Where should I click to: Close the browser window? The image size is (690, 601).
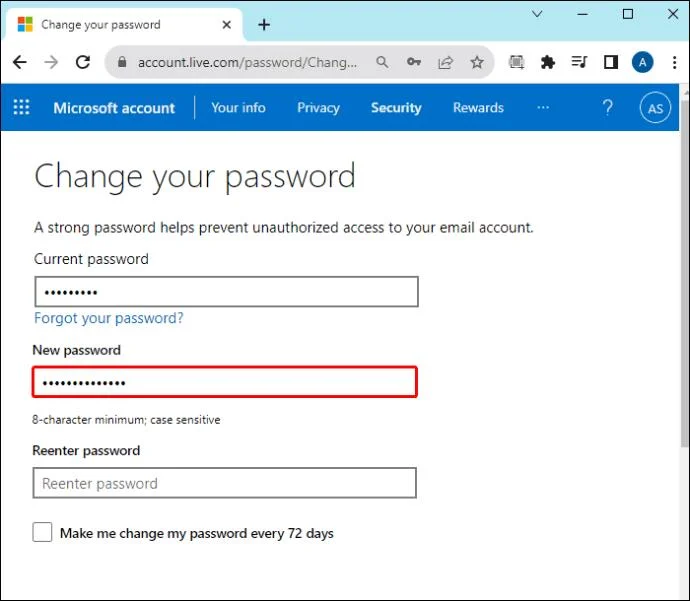tap(673, 14)
